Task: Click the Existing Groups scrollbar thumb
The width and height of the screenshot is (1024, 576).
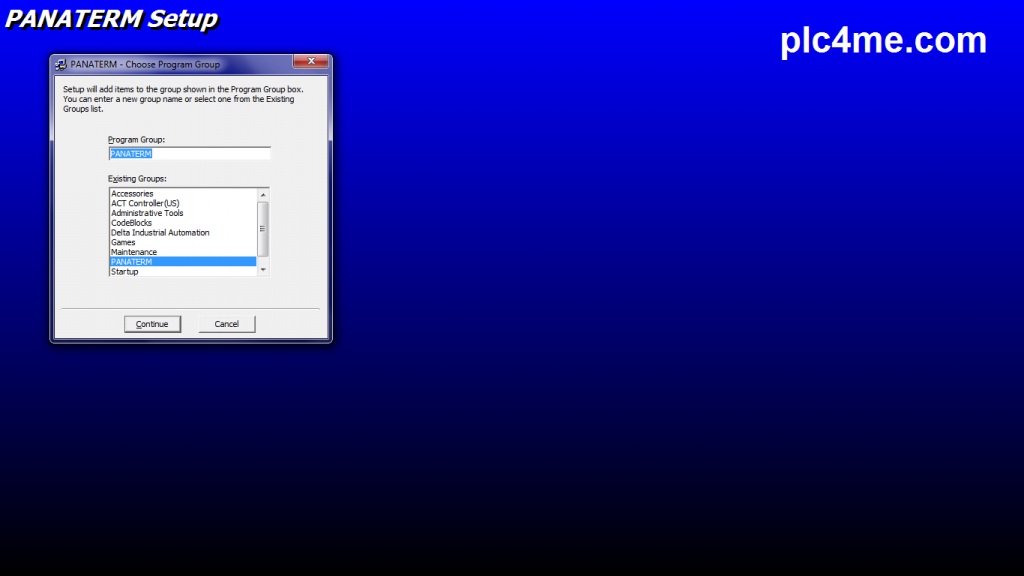Action: click(264, 228)
